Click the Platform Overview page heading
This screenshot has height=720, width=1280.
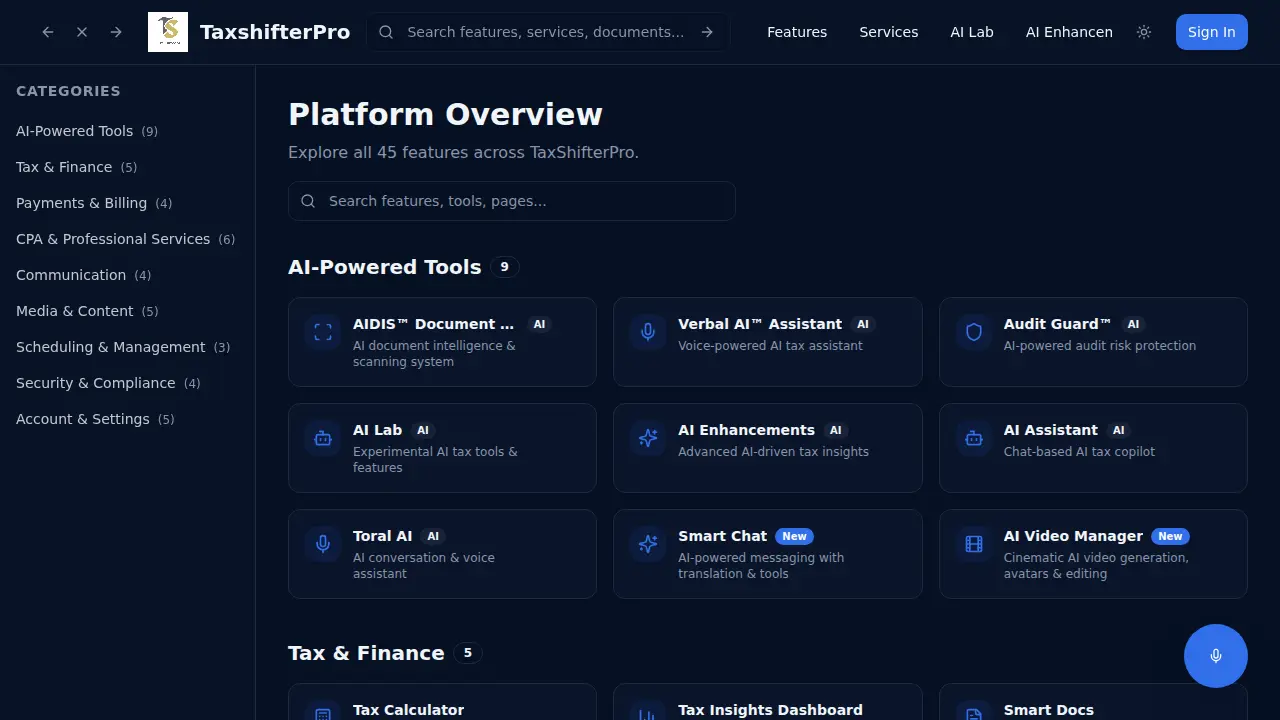[445, 115]
